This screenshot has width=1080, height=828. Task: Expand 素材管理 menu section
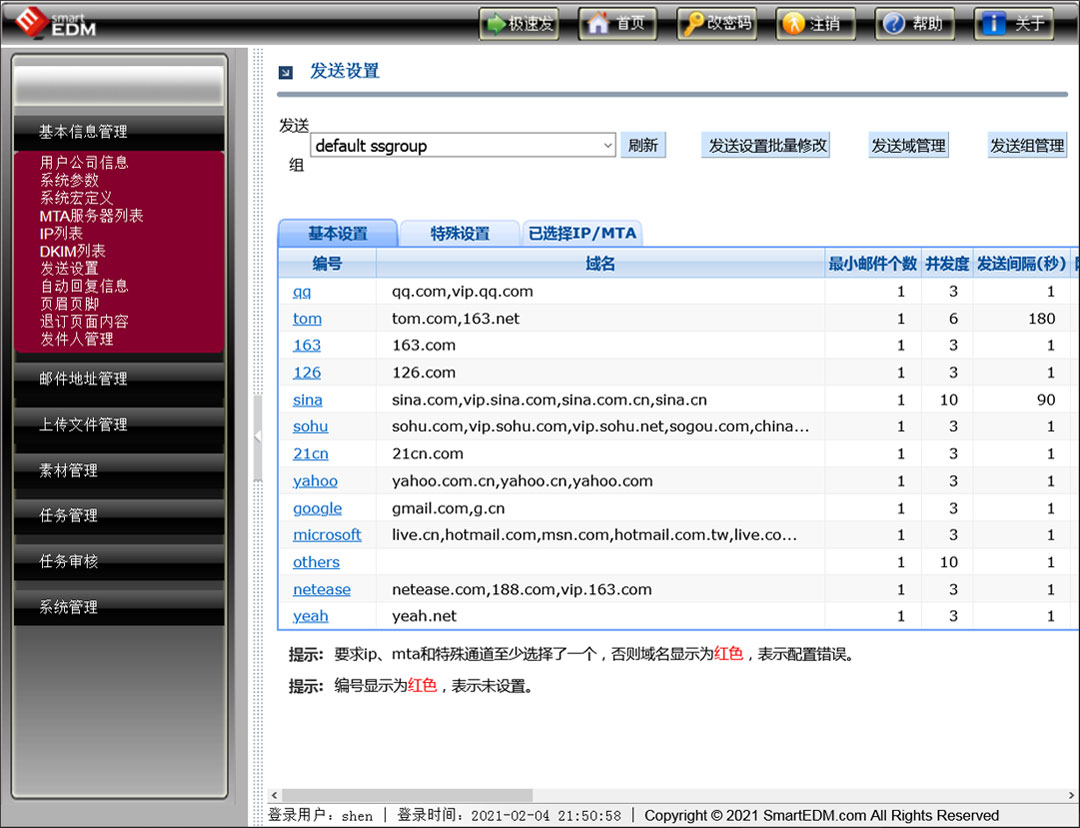(x=118, y=470)
